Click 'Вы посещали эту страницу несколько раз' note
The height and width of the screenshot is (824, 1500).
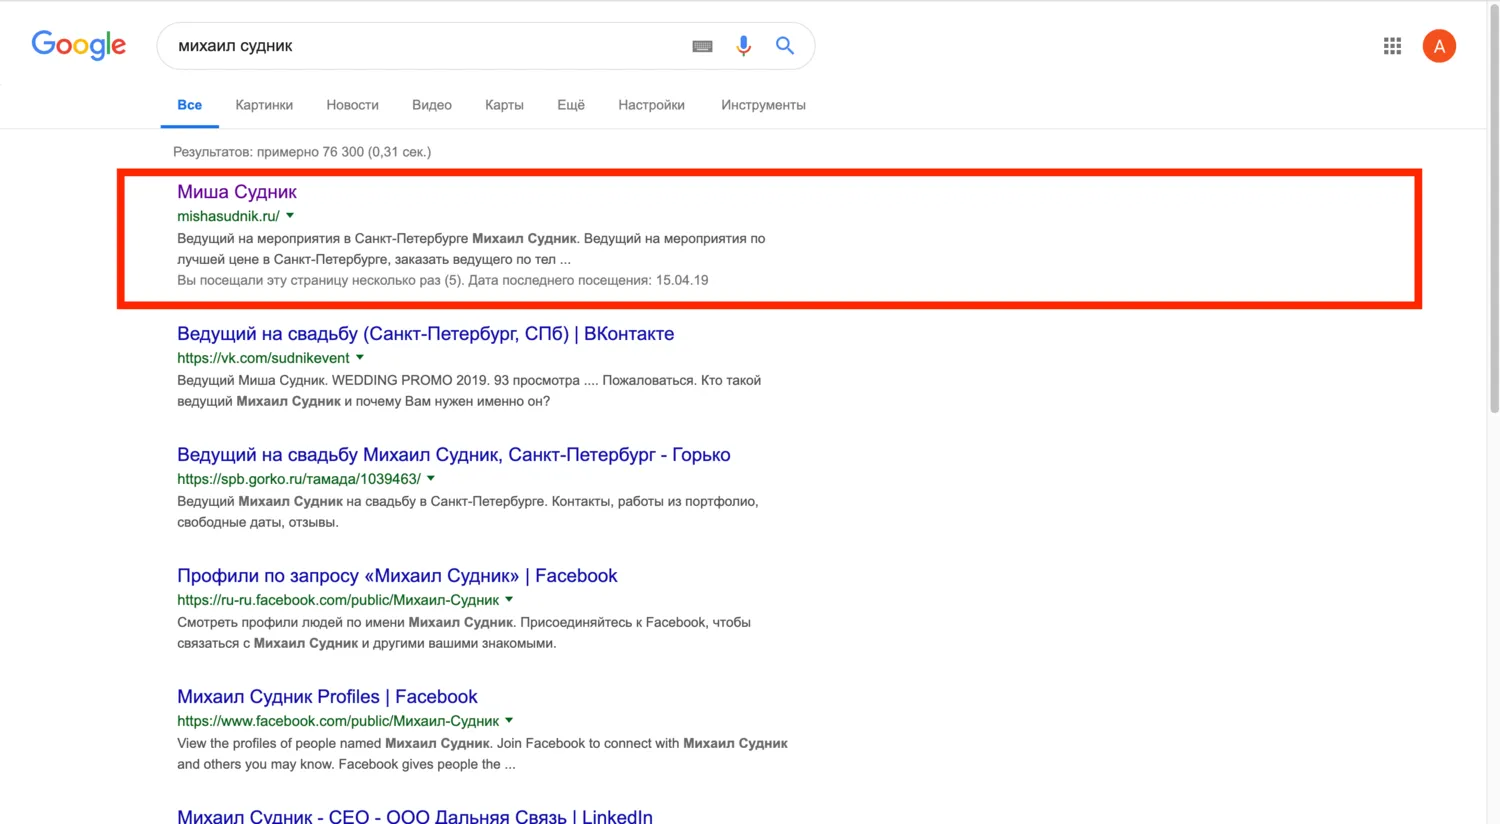click(x=442, y=280)
